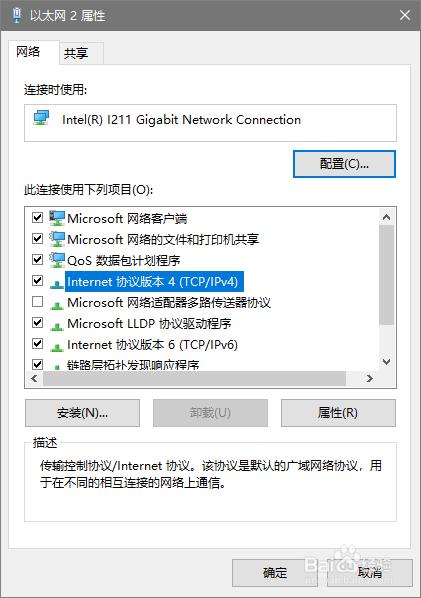Click the IPv4 protocol icon

(x=57, y=283)
